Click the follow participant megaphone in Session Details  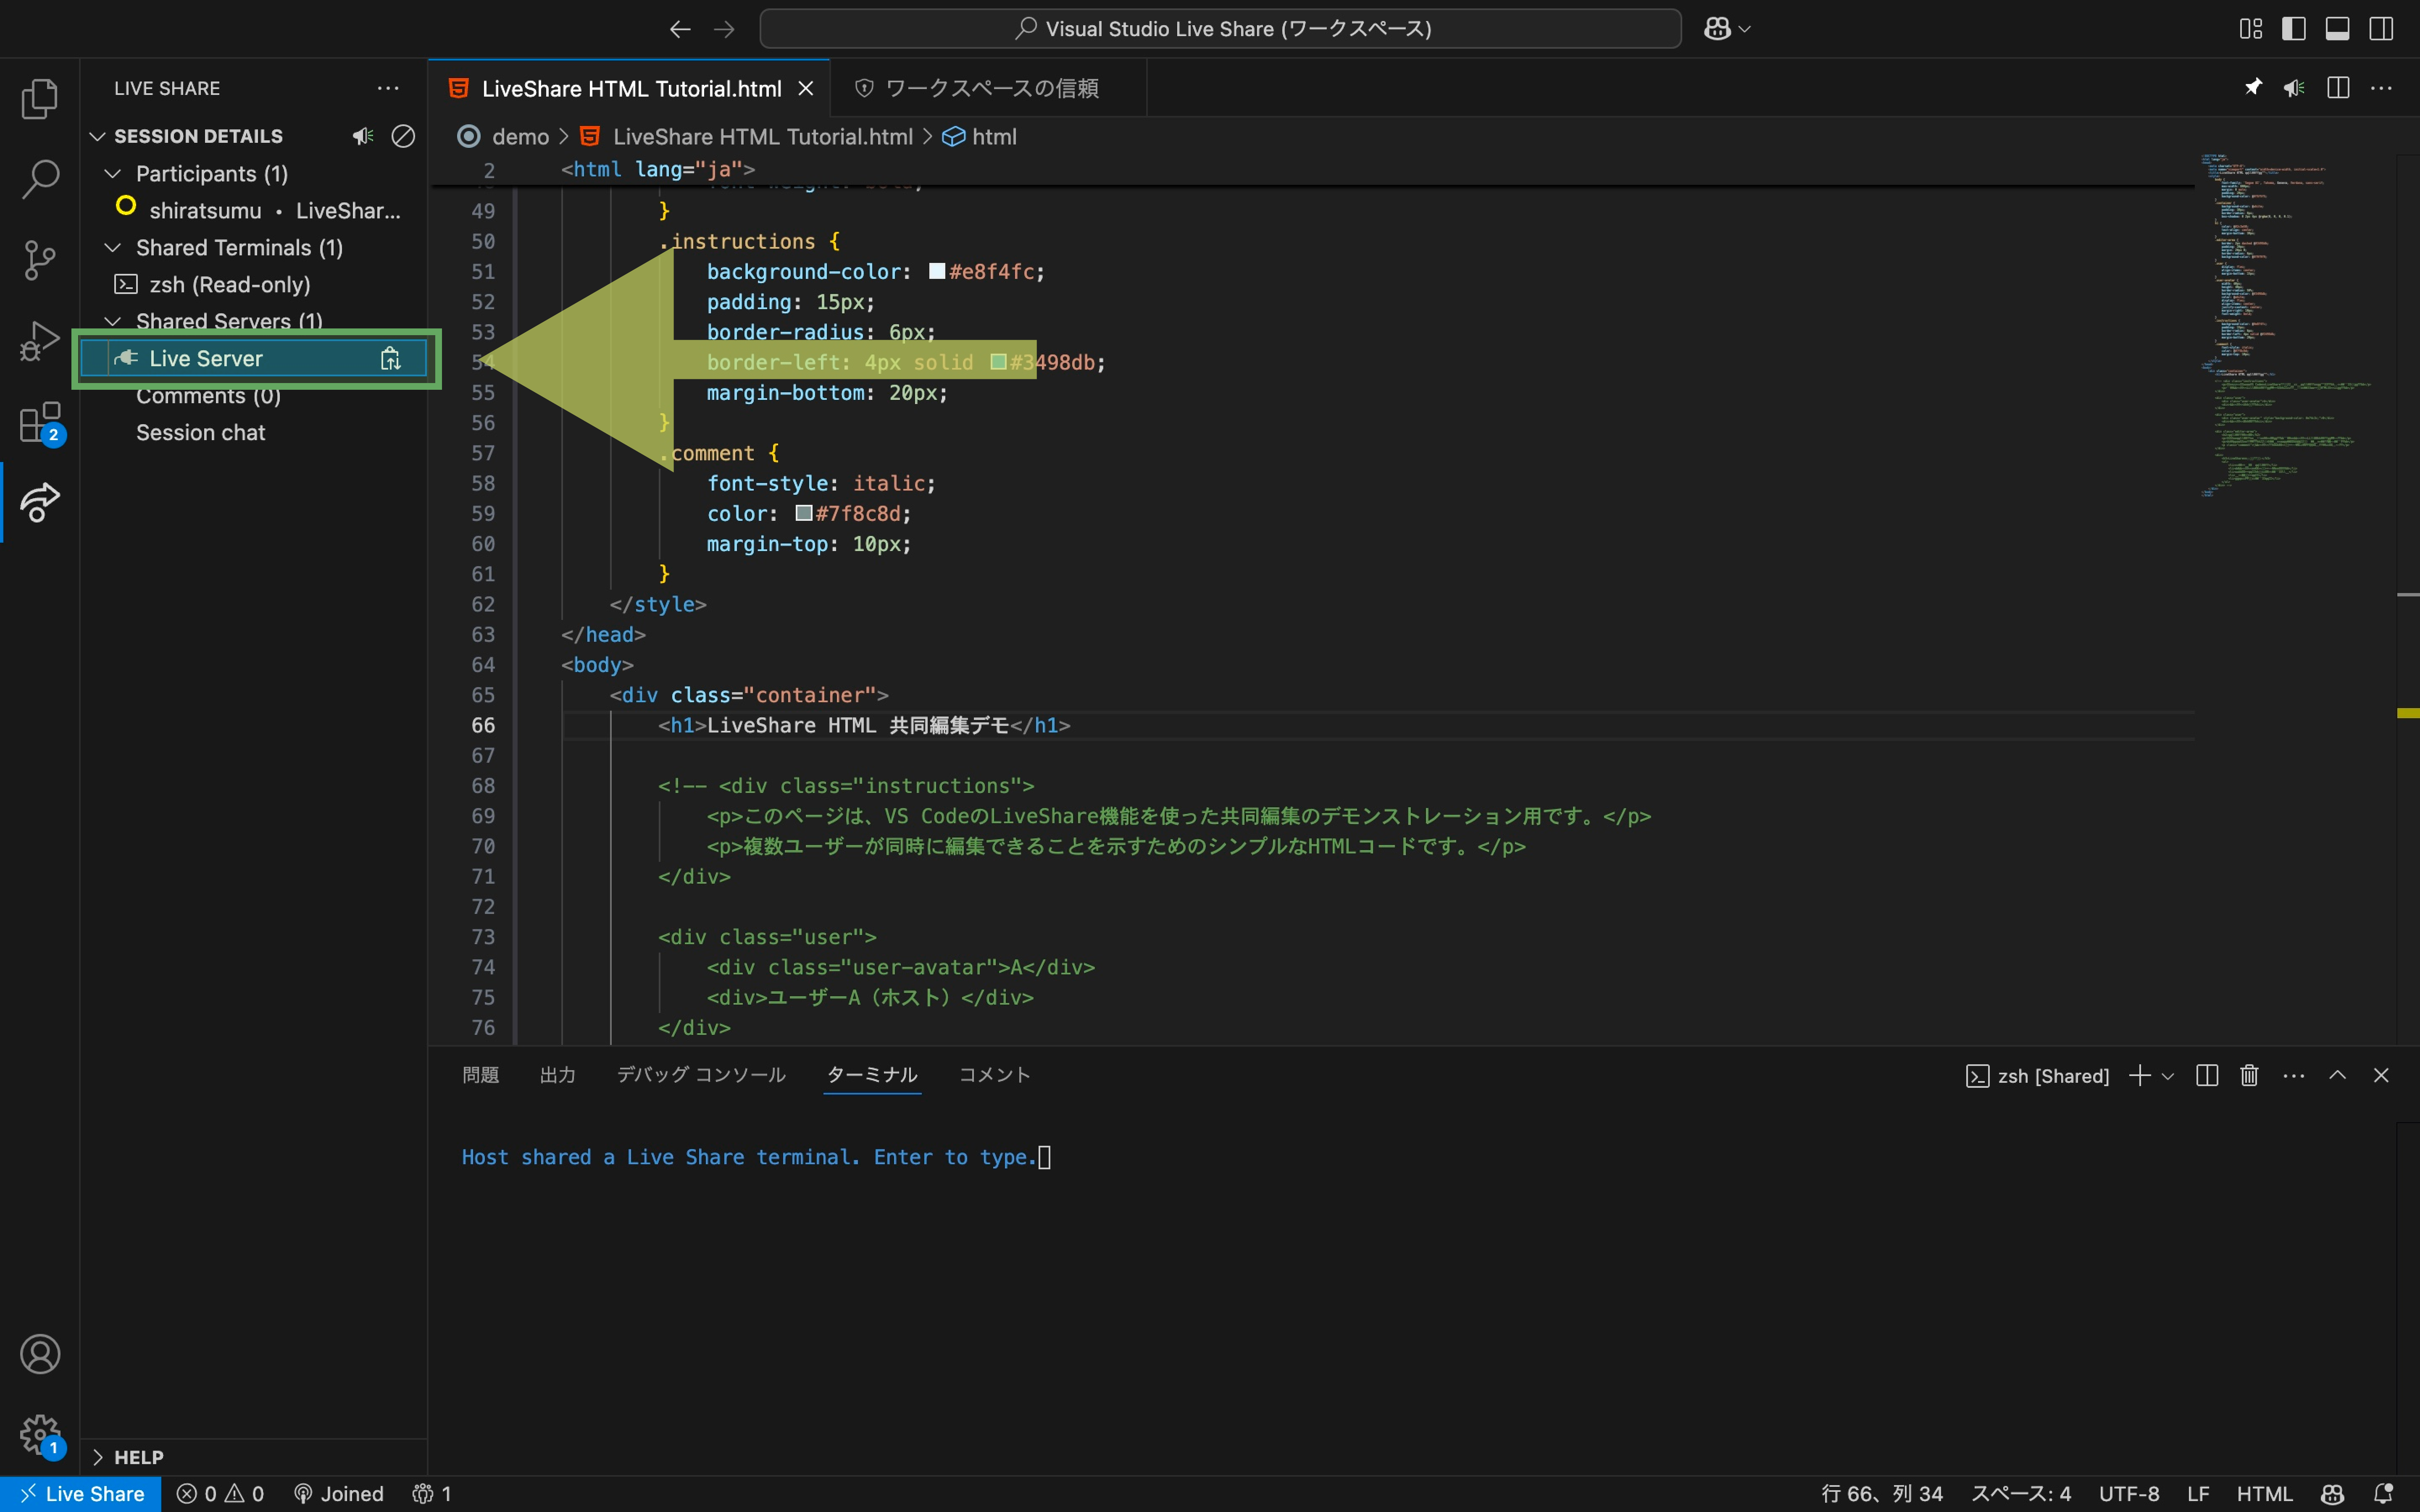363,136
